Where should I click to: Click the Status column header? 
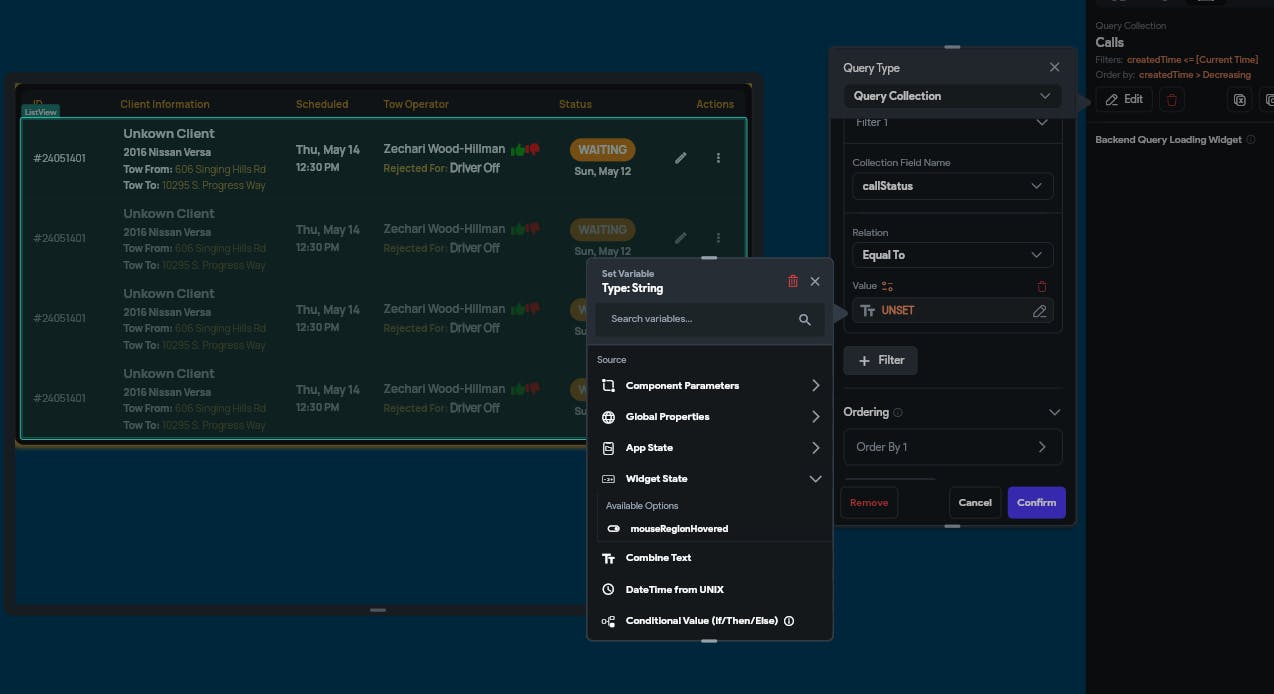tap(575, 104)
